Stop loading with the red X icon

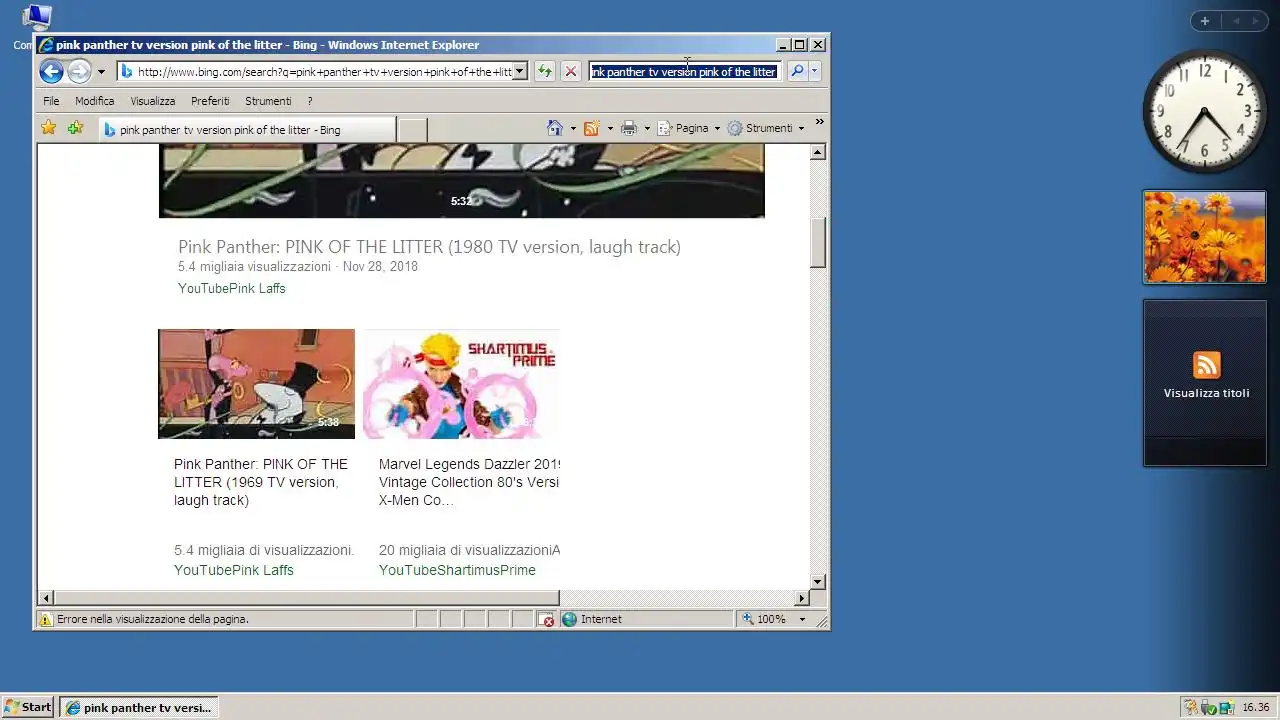click(x=571, y=71)
